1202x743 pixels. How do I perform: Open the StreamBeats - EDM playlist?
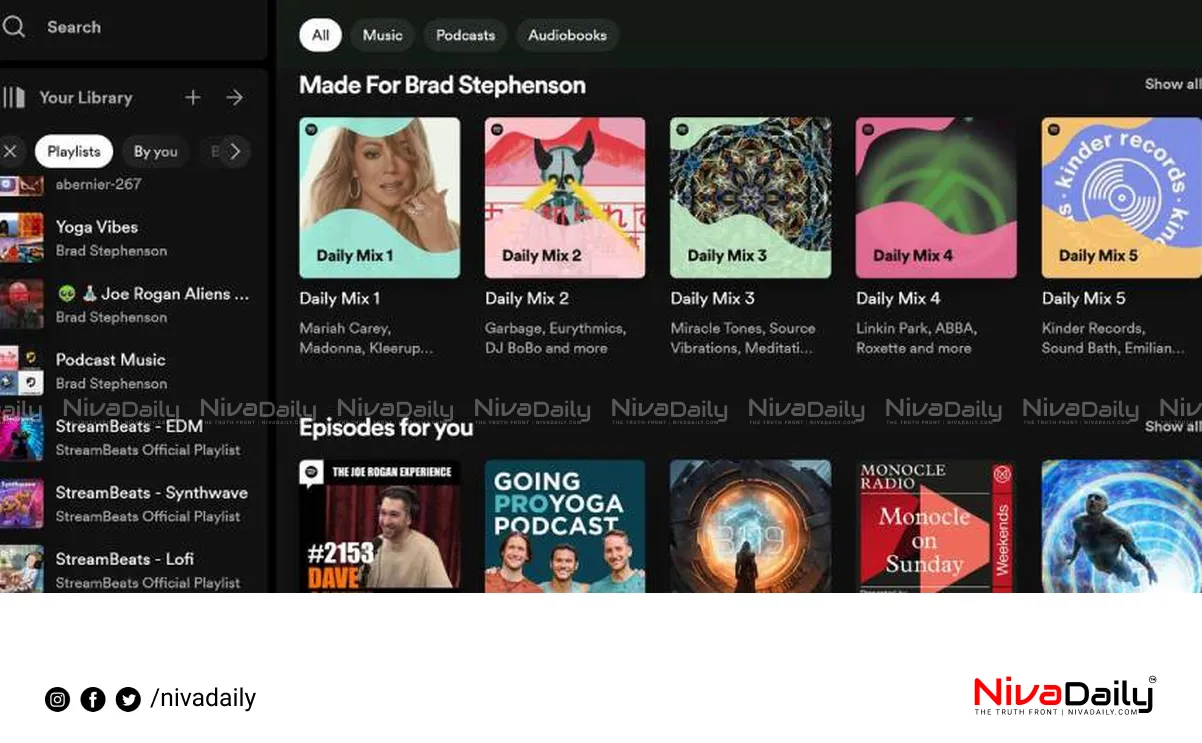[x=130, y=437]
